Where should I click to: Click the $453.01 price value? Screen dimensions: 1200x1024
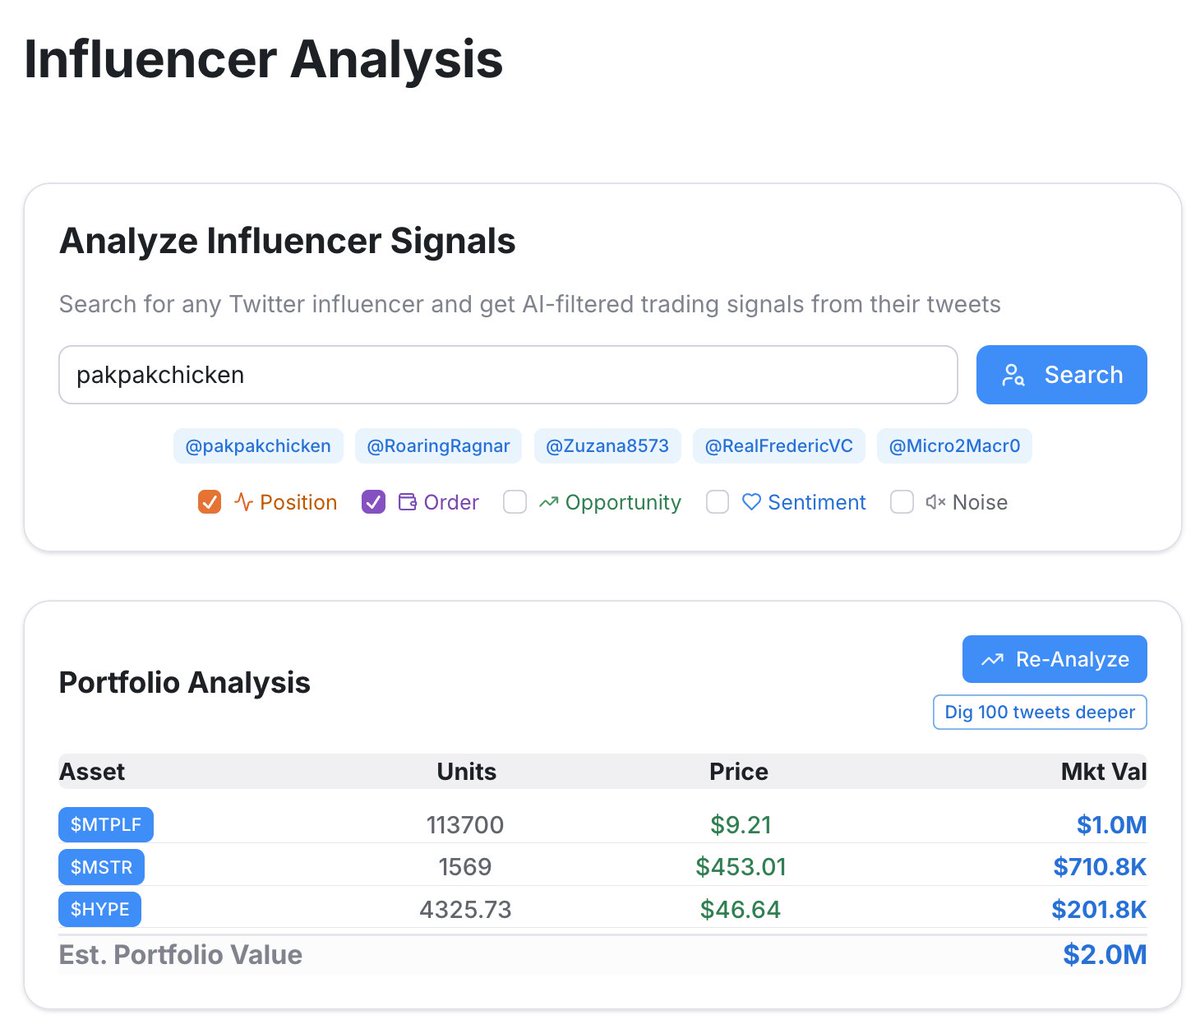click(x=741, y=867)
